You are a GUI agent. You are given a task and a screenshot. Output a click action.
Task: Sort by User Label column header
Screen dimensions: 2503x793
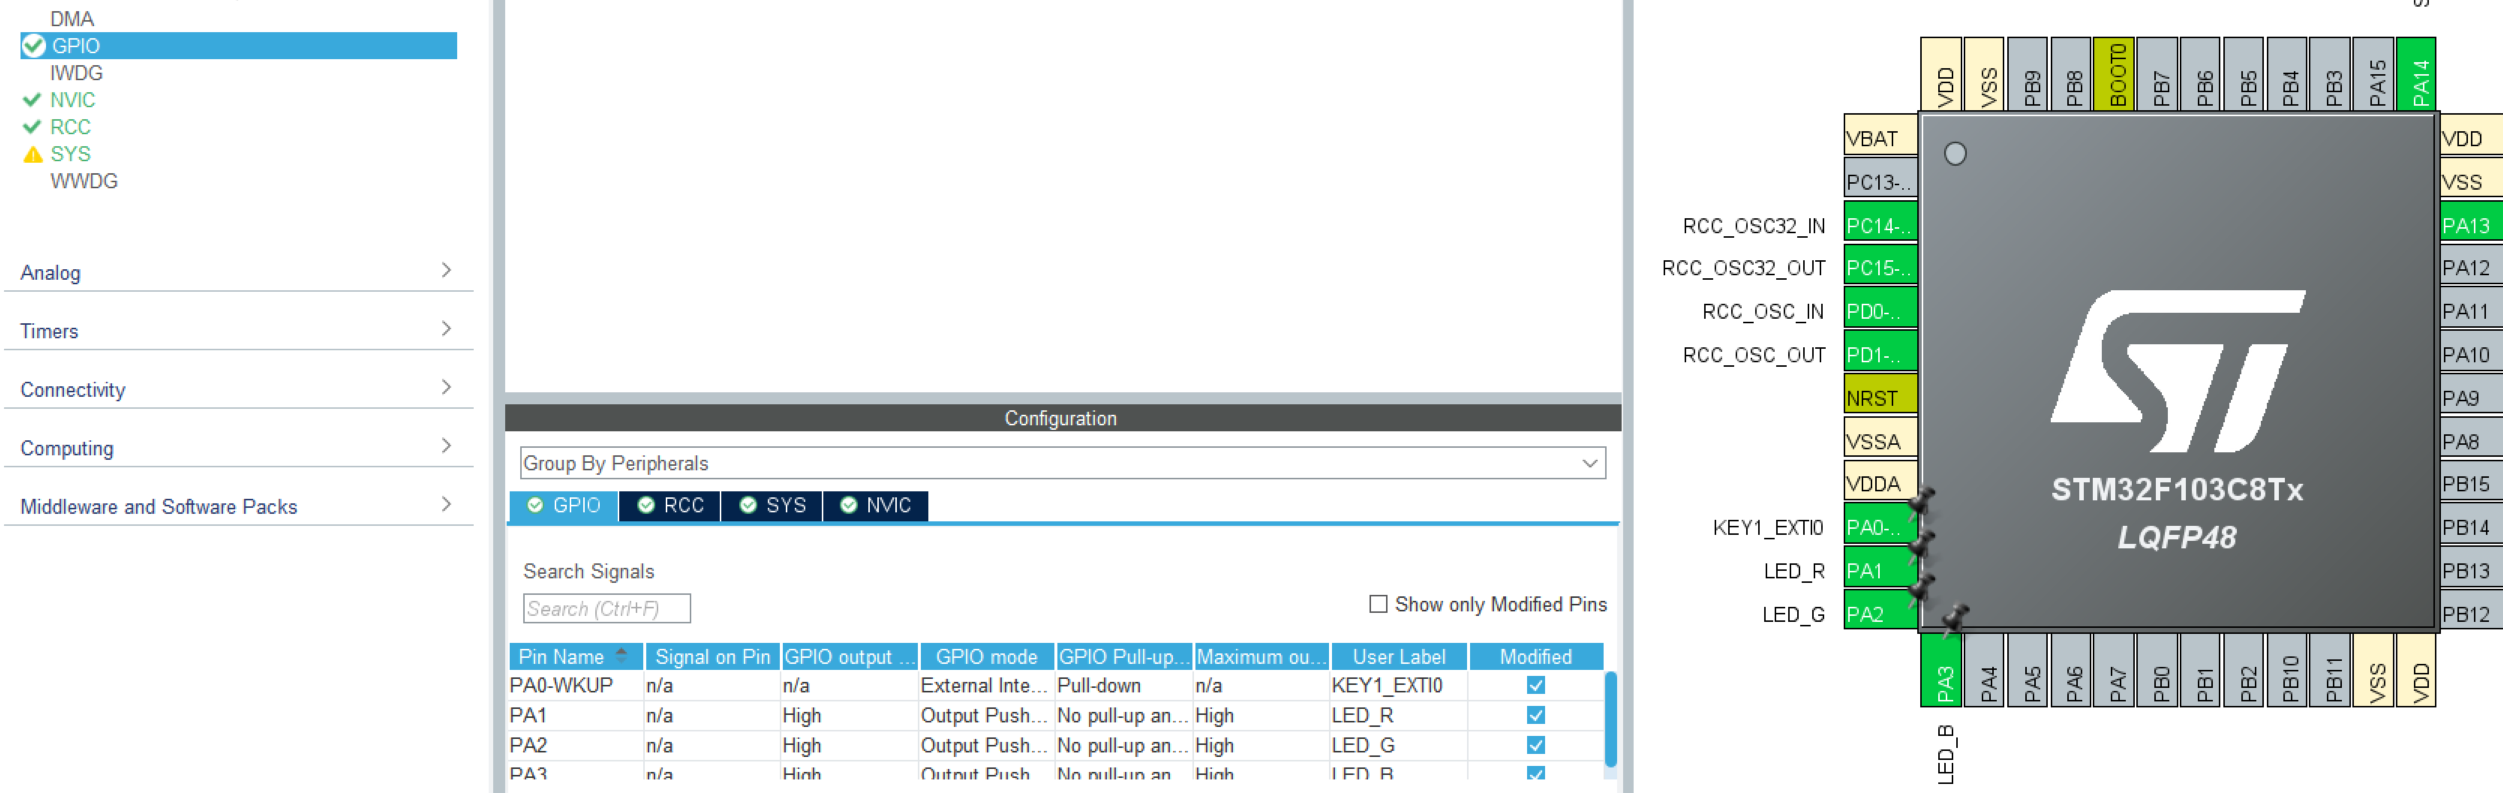[1399, 657]
